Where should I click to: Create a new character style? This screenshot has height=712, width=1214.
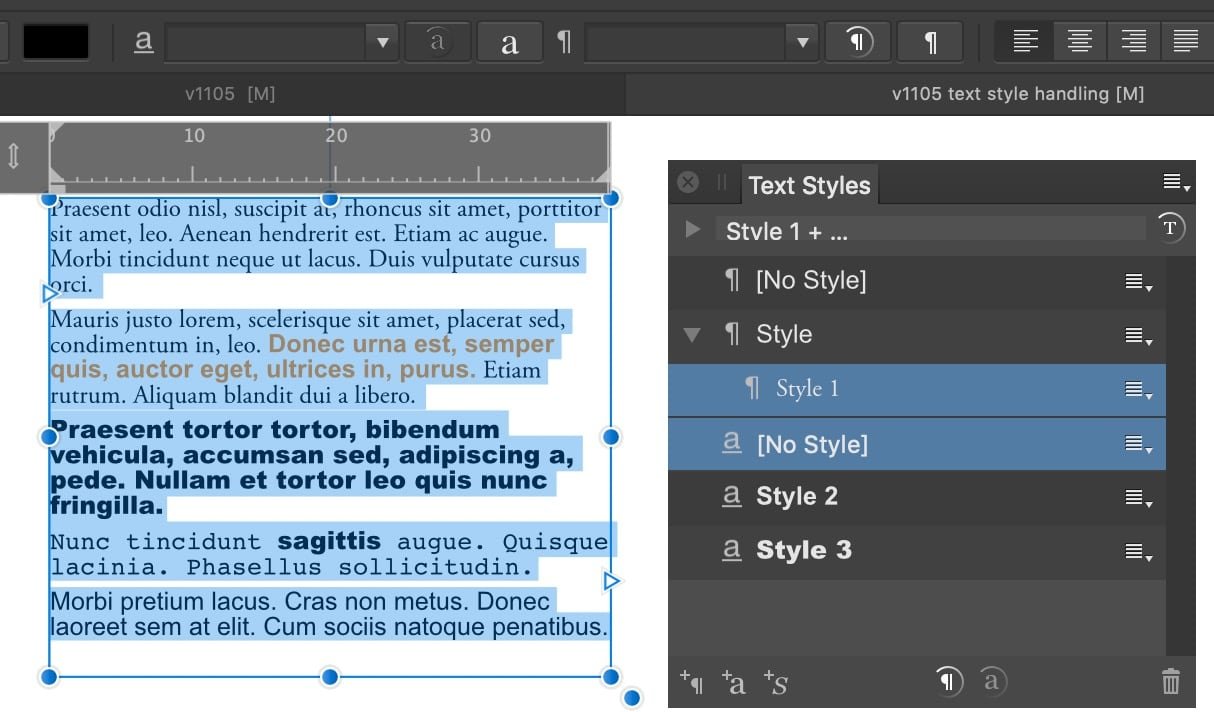coord(735,683)
